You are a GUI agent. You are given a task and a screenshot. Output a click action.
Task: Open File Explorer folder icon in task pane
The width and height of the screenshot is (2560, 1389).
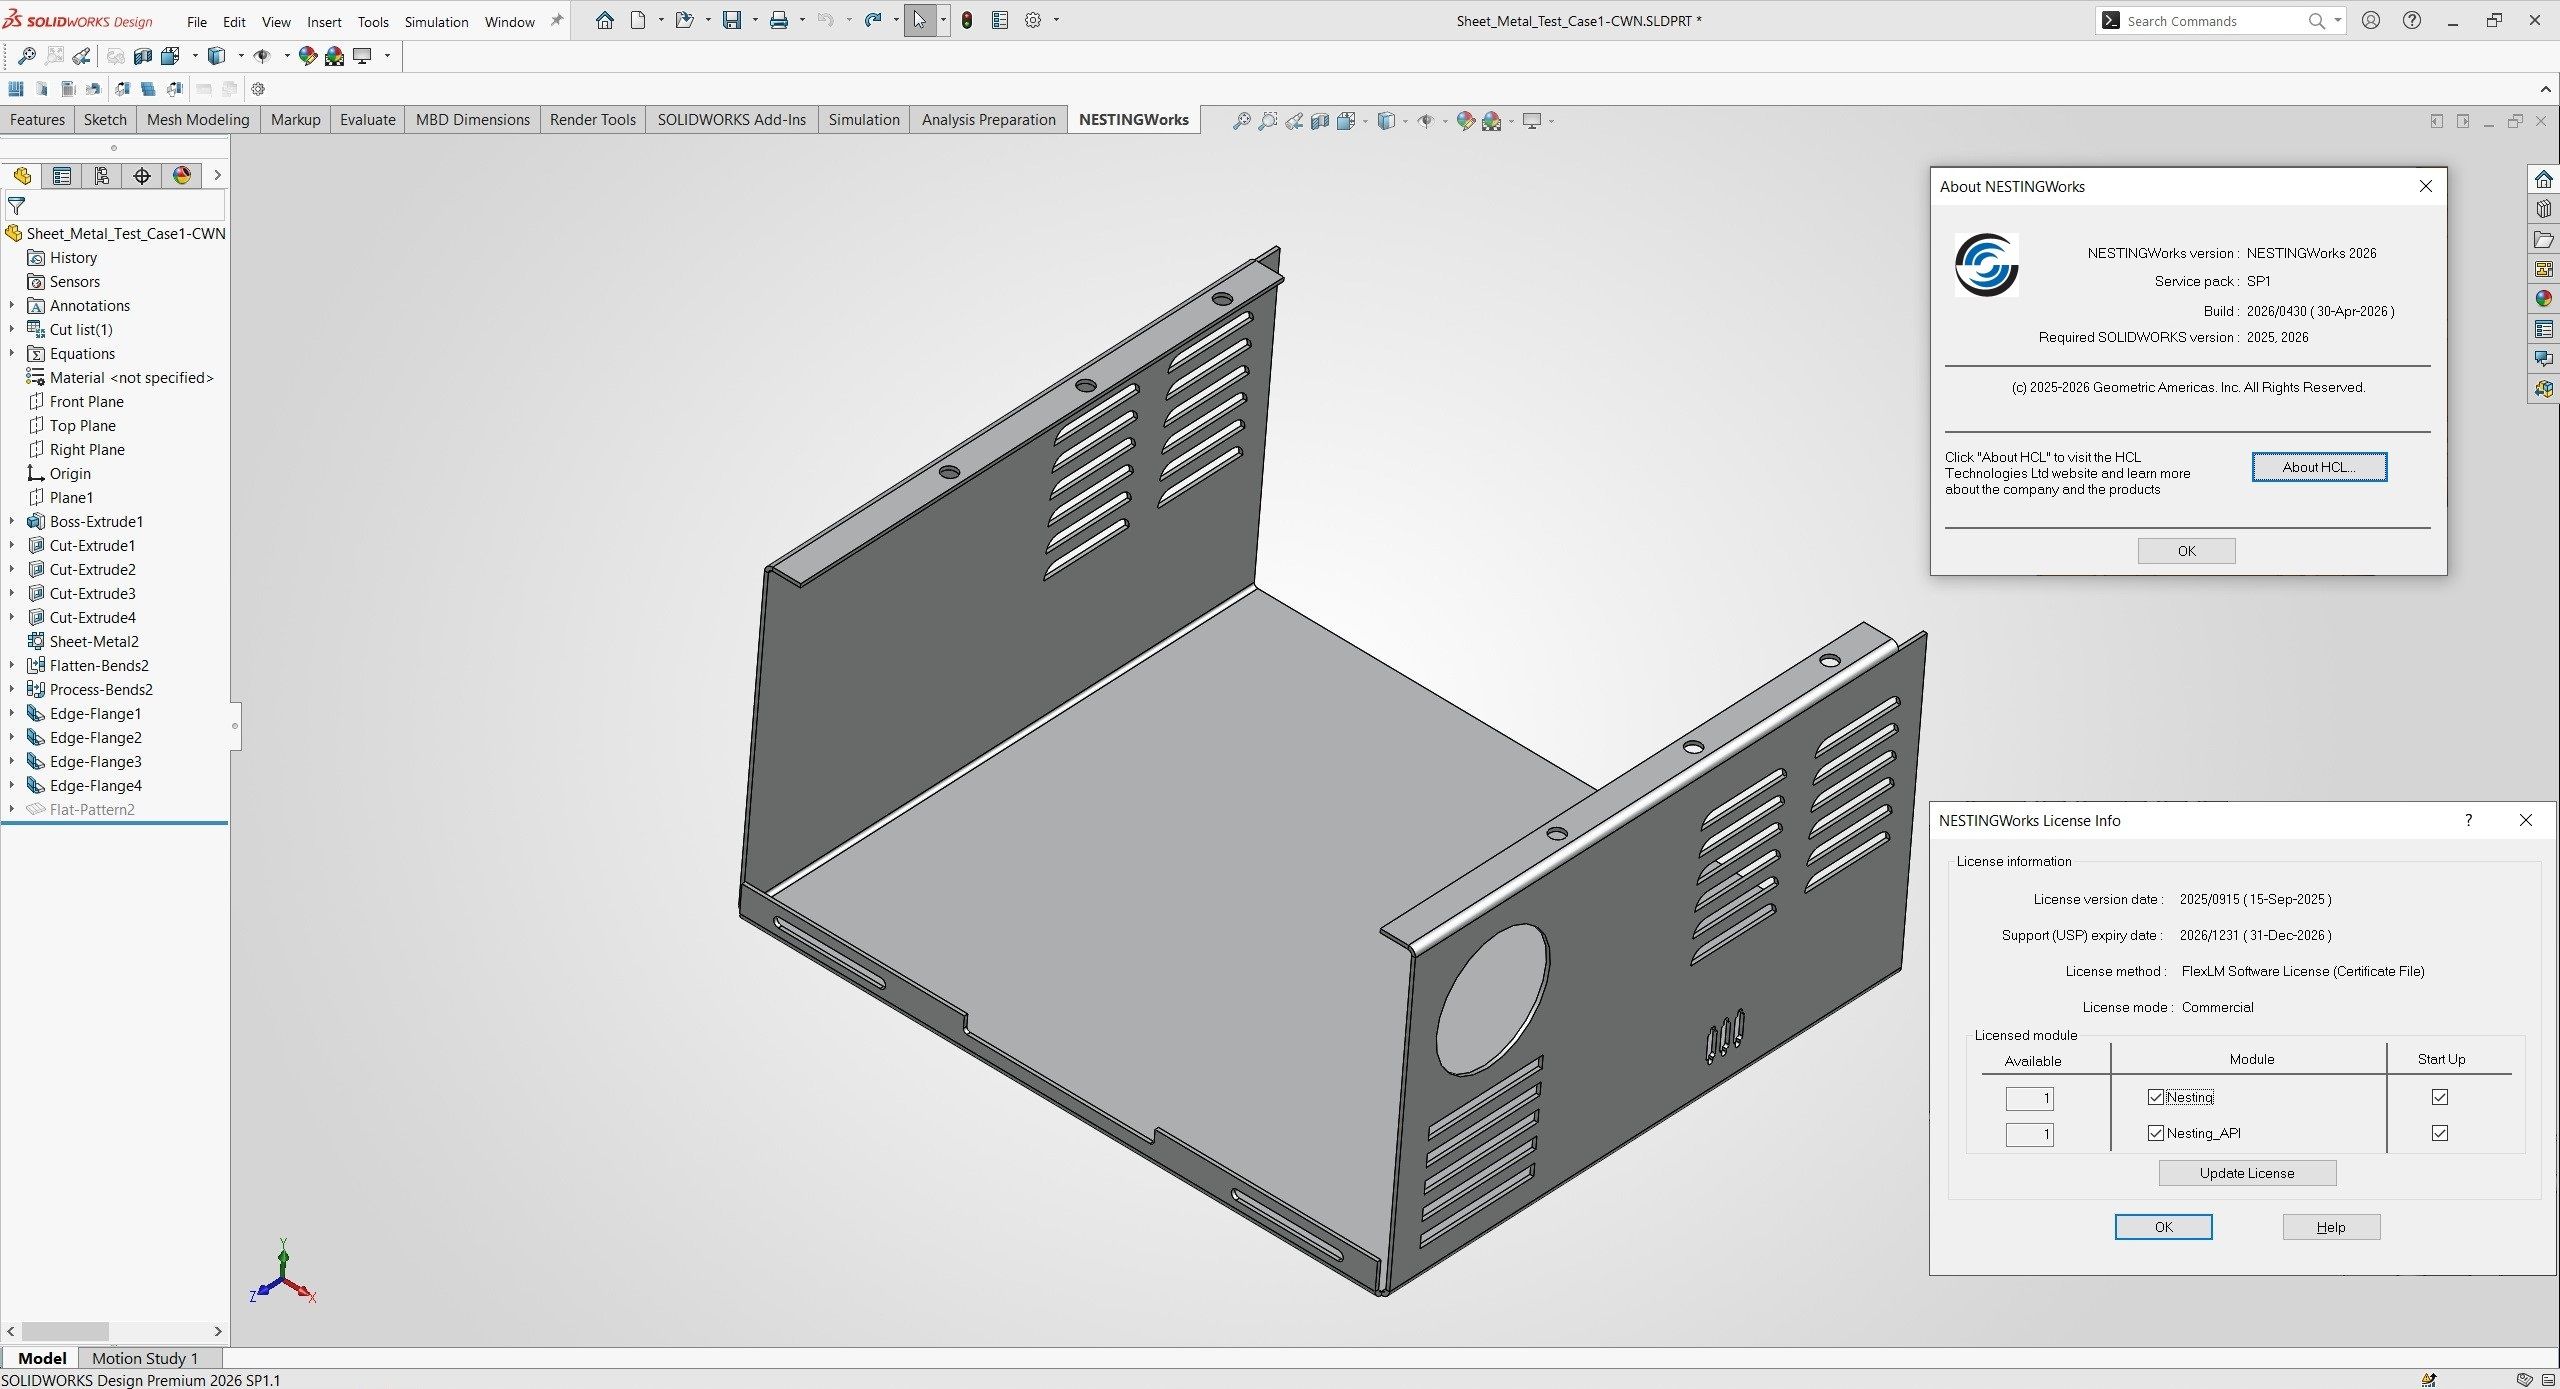coord(2544,240)
